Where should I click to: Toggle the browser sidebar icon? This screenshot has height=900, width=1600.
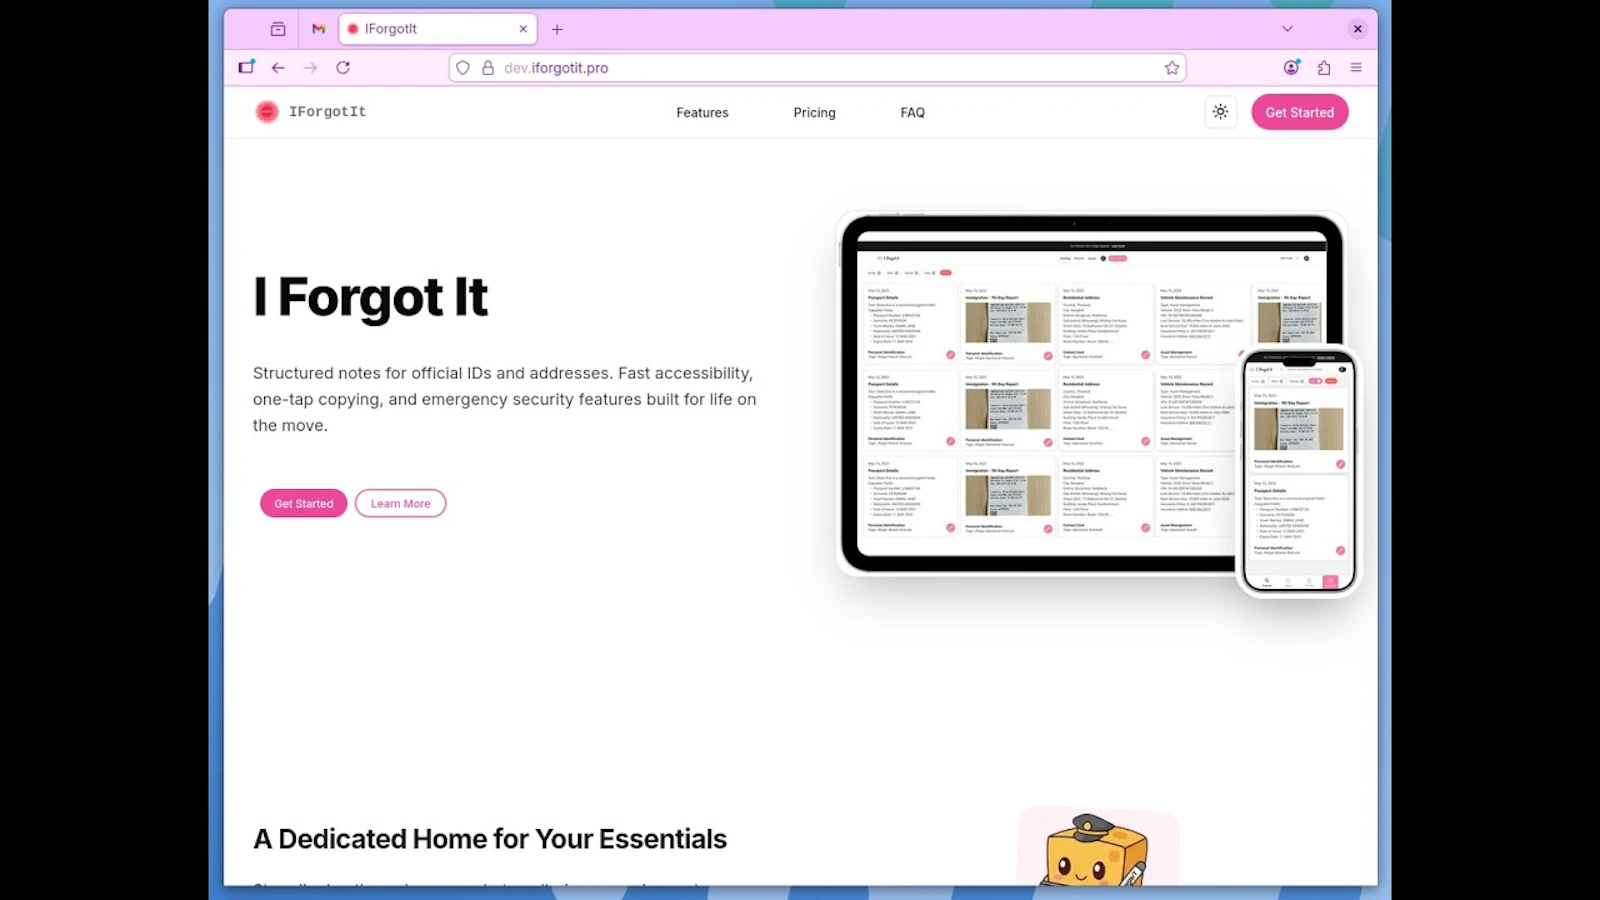click(246, 68)
